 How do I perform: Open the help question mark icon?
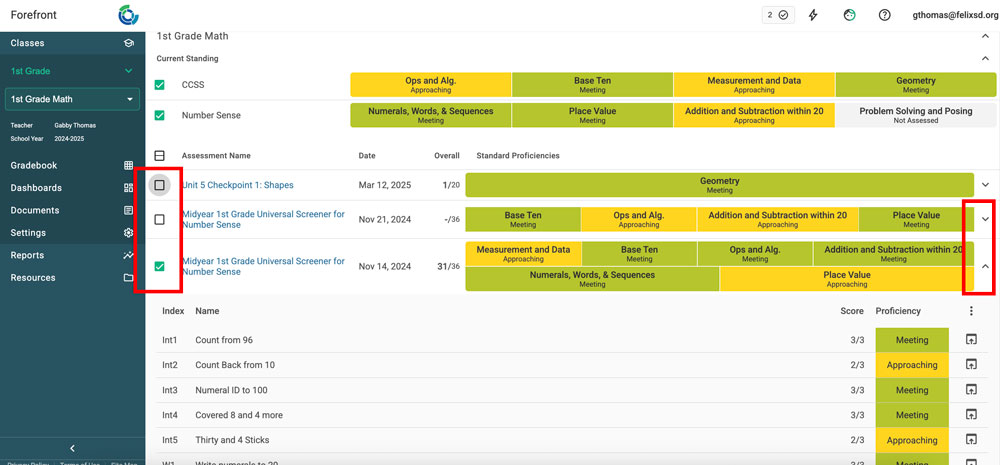pos(884,15)
